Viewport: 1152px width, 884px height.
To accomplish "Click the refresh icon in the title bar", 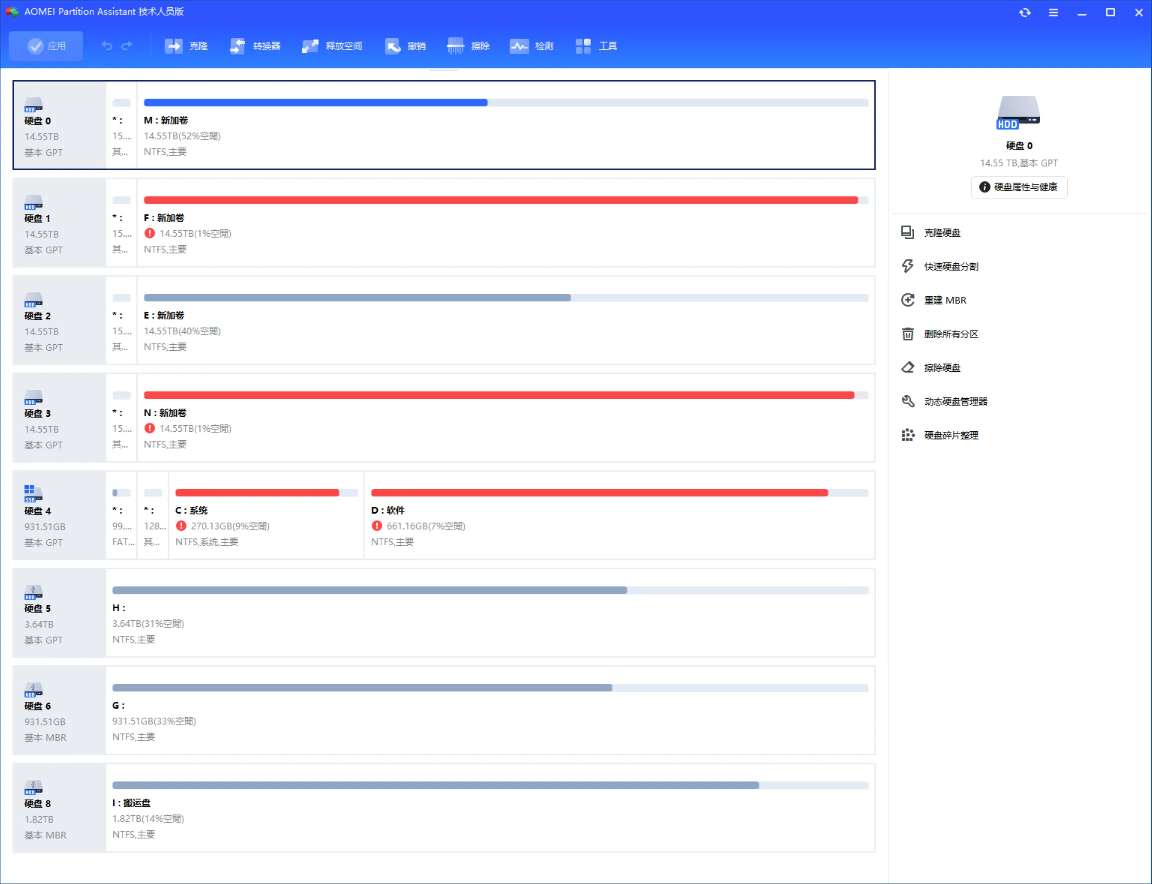I will tap(1025, 12).
